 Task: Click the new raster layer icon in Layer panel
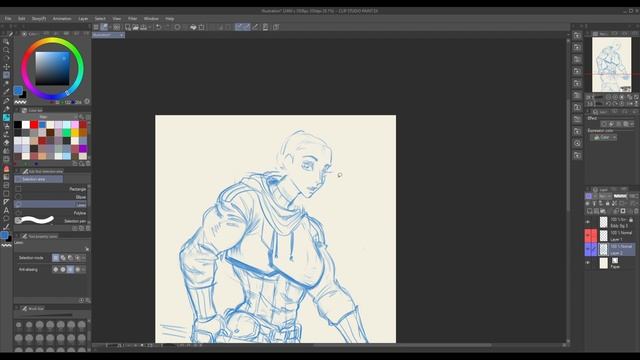(x=589, y=211)
